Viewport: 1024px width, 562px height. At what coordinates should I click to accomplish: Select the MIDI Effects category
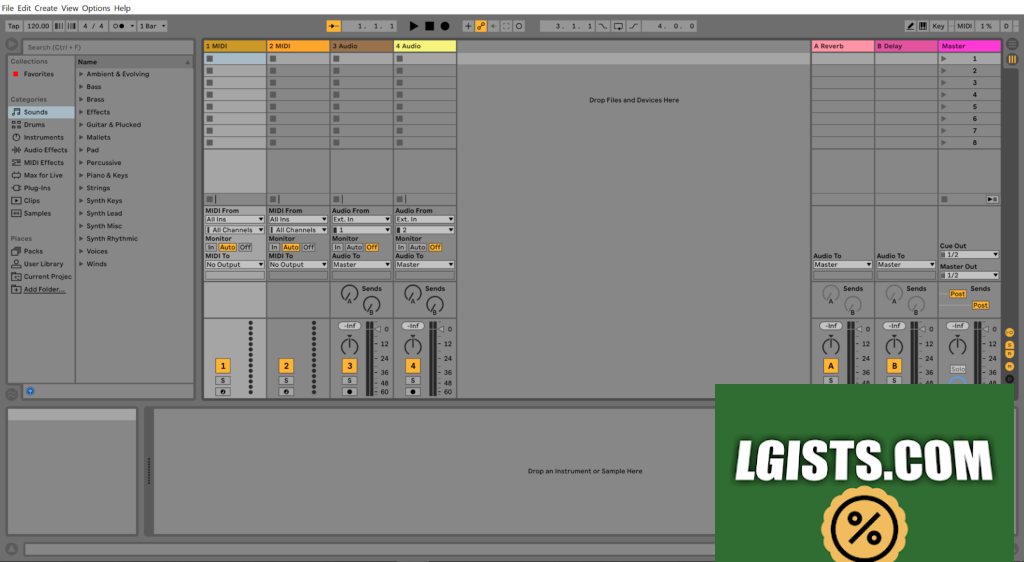[x=42, y=163]
